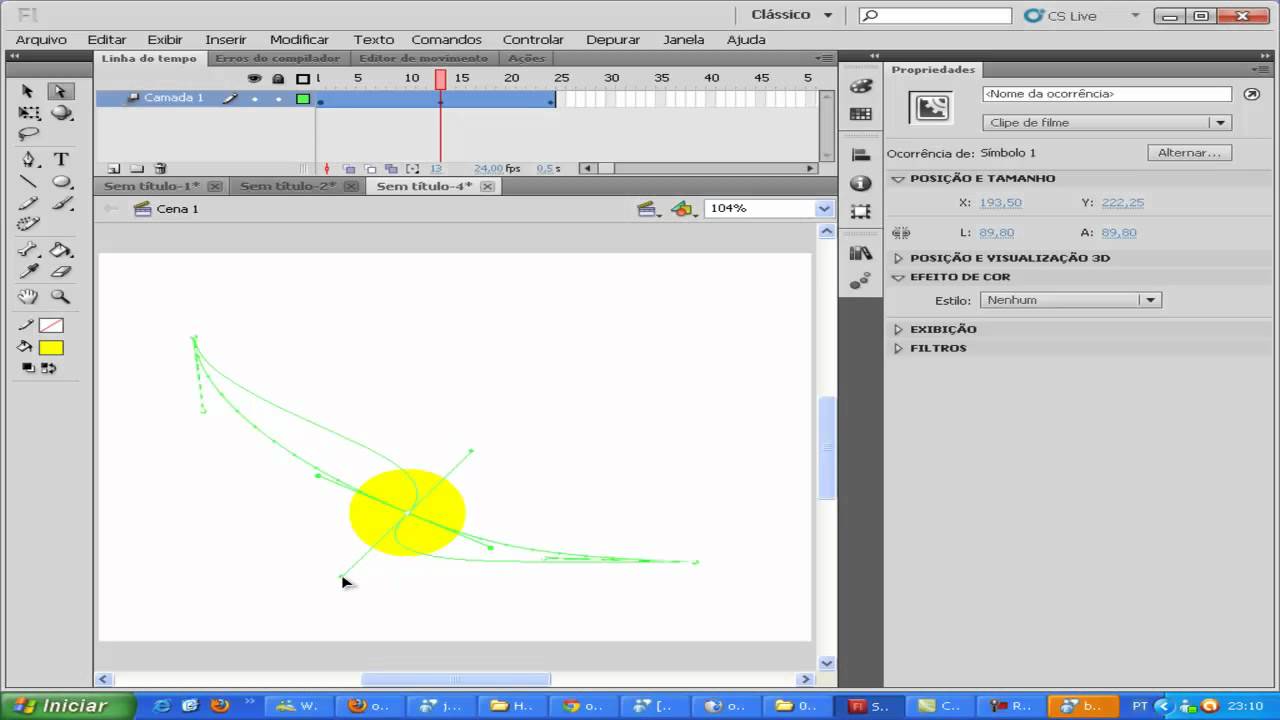Screen dimensions: 1280x720
Task: Select the Line tool
Action: click(x=29, y=181)
